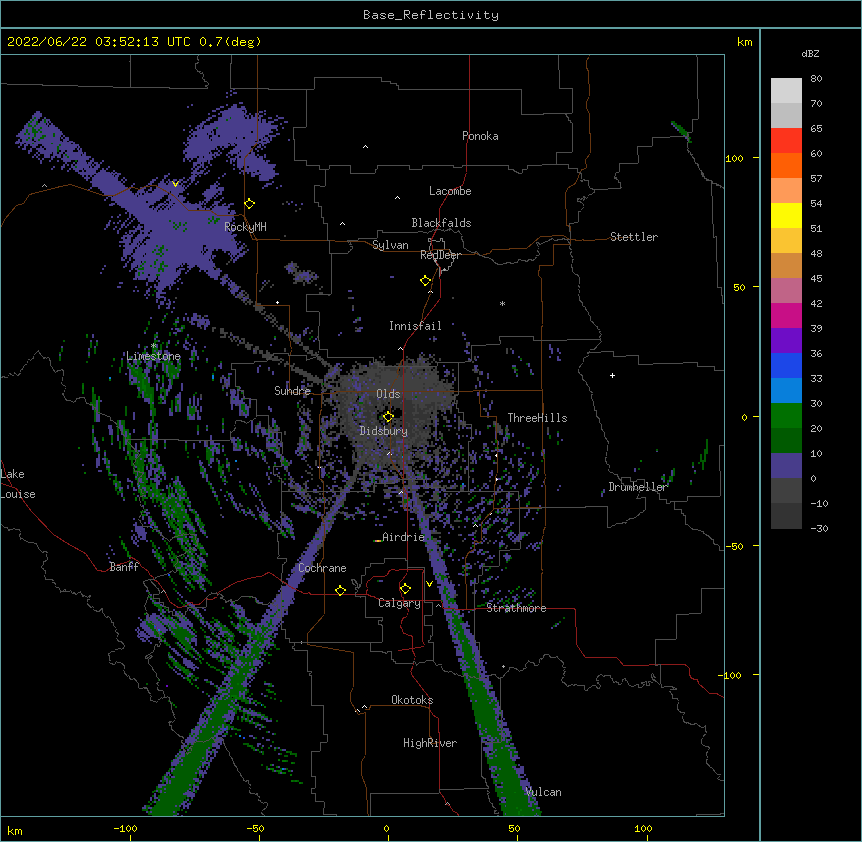Click the Limestone label on map
Viewport: 862px width, 842px height.
click(x=153, y=356)
